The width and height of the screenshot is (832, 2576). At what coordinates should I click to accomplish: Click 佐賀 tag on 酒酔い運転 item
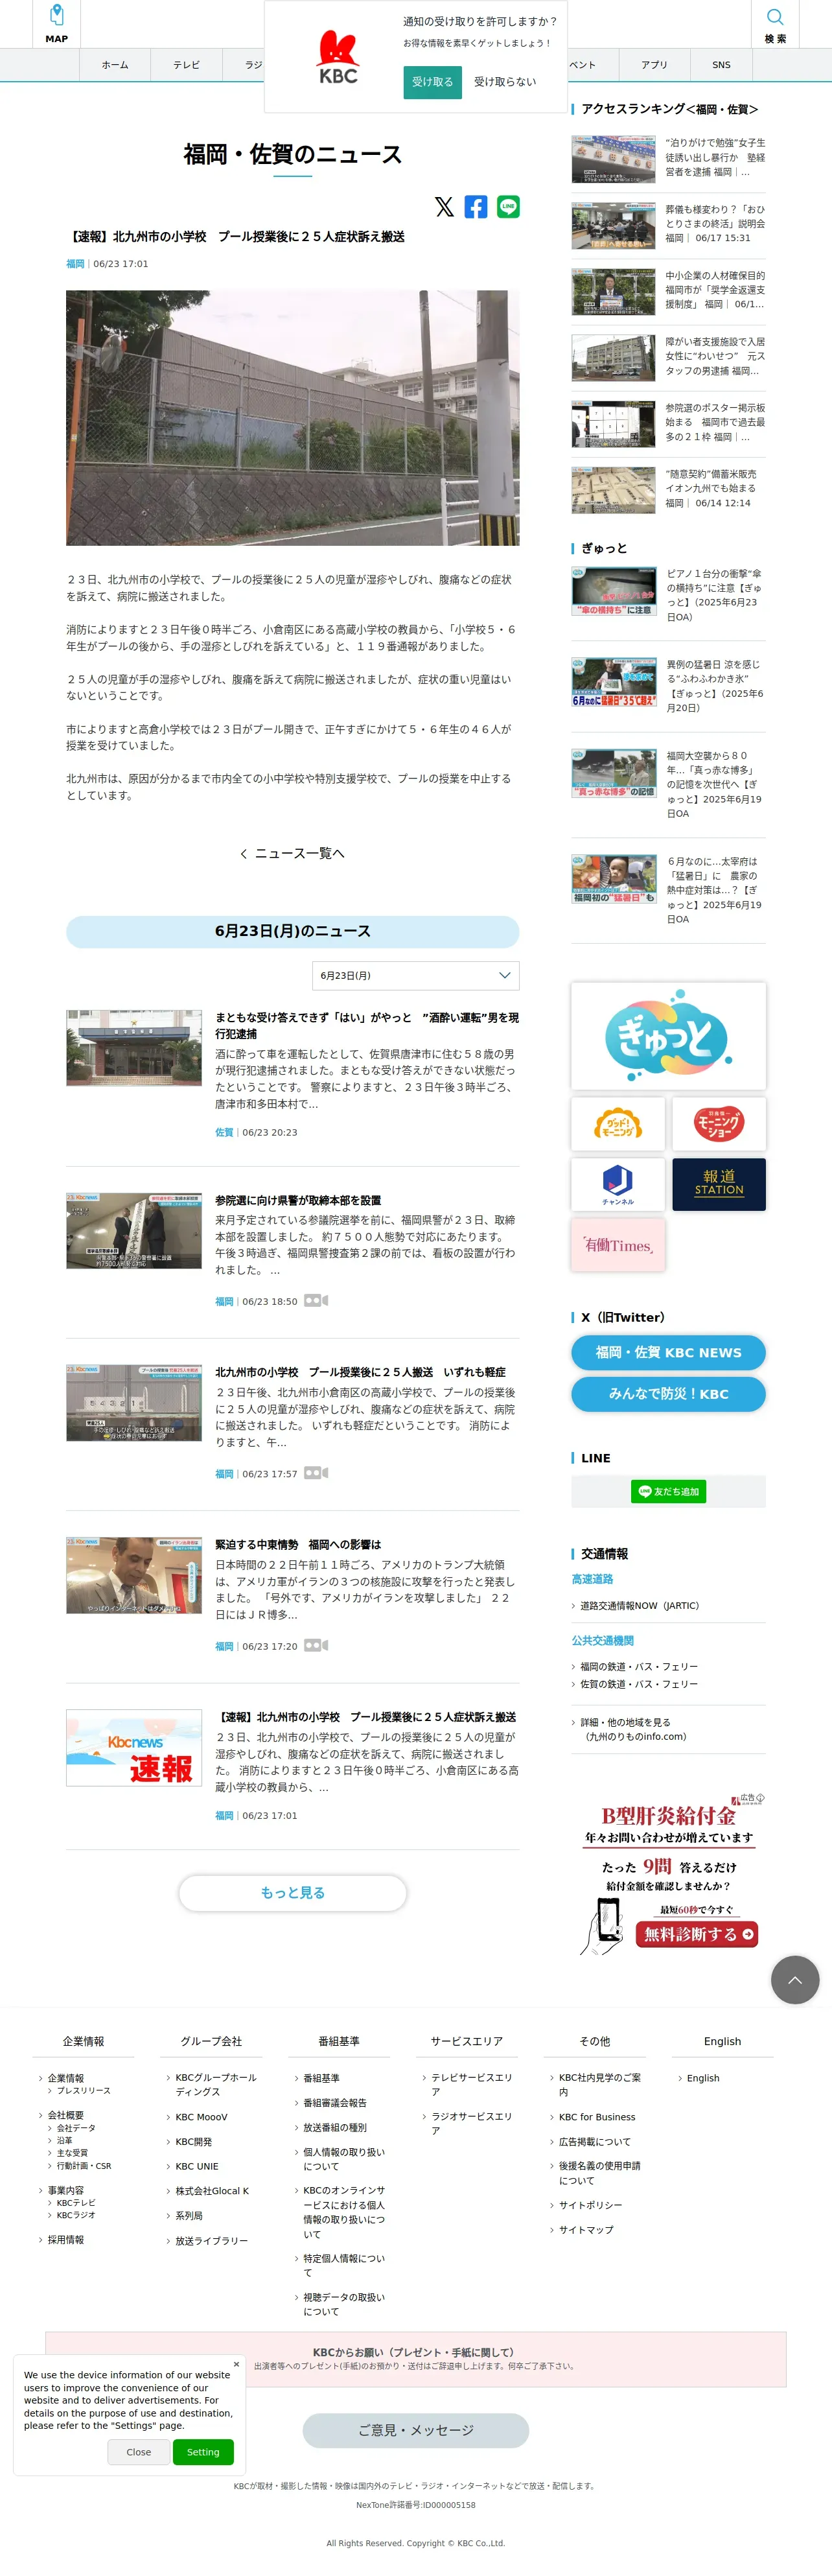(224, 1133)
